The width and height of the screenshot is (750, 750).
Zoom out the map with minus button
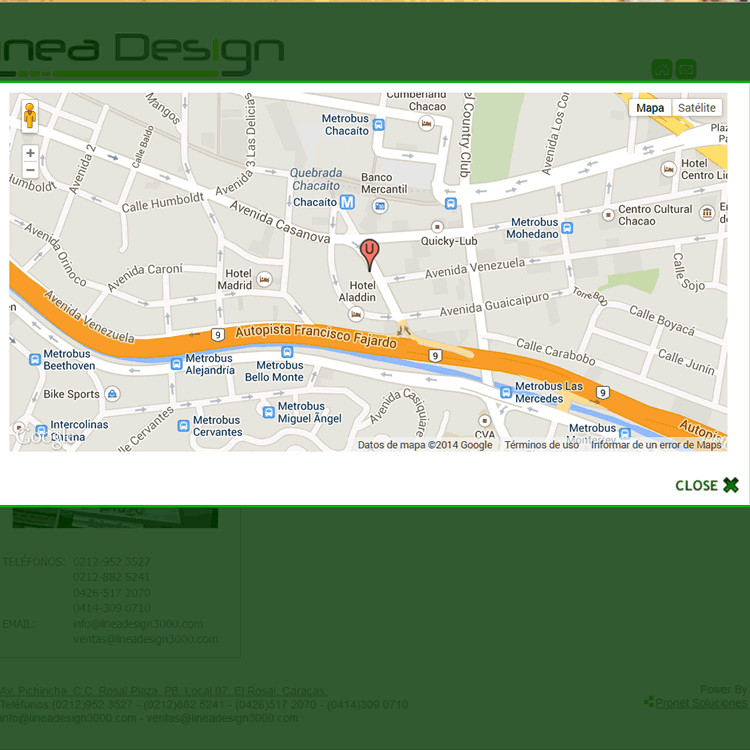30,170
